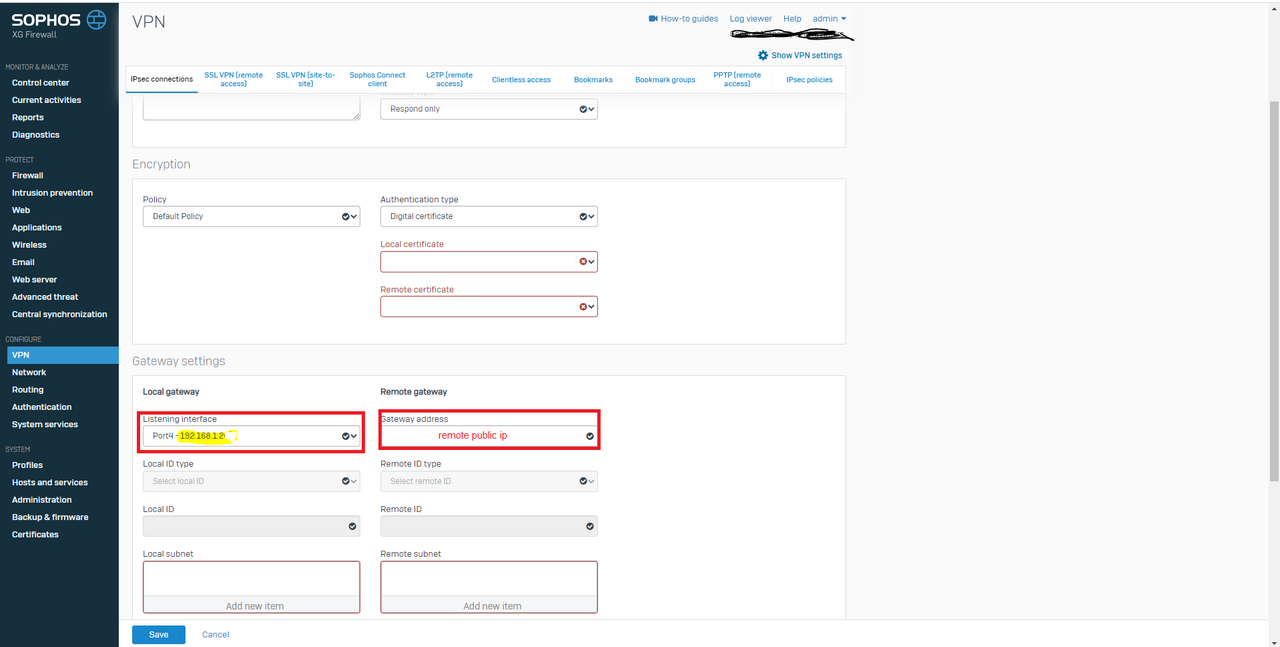Viewport: 1280px width, 647px height.
Task: Open the Listening interface dropdown
Action: coord(251,436)
